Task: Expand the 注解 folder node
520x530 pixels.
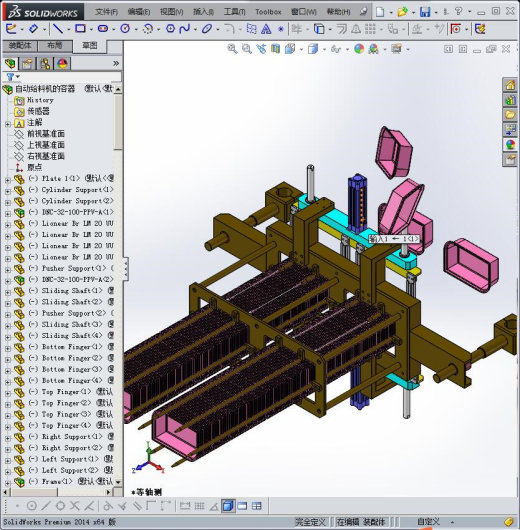Action: [7, 124]
